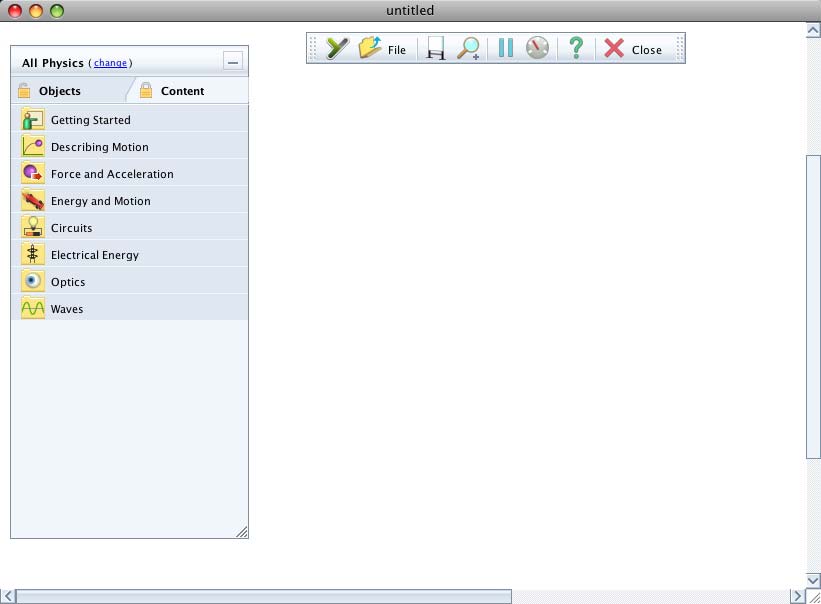Open the Describing Motion item

coord(99,147)
